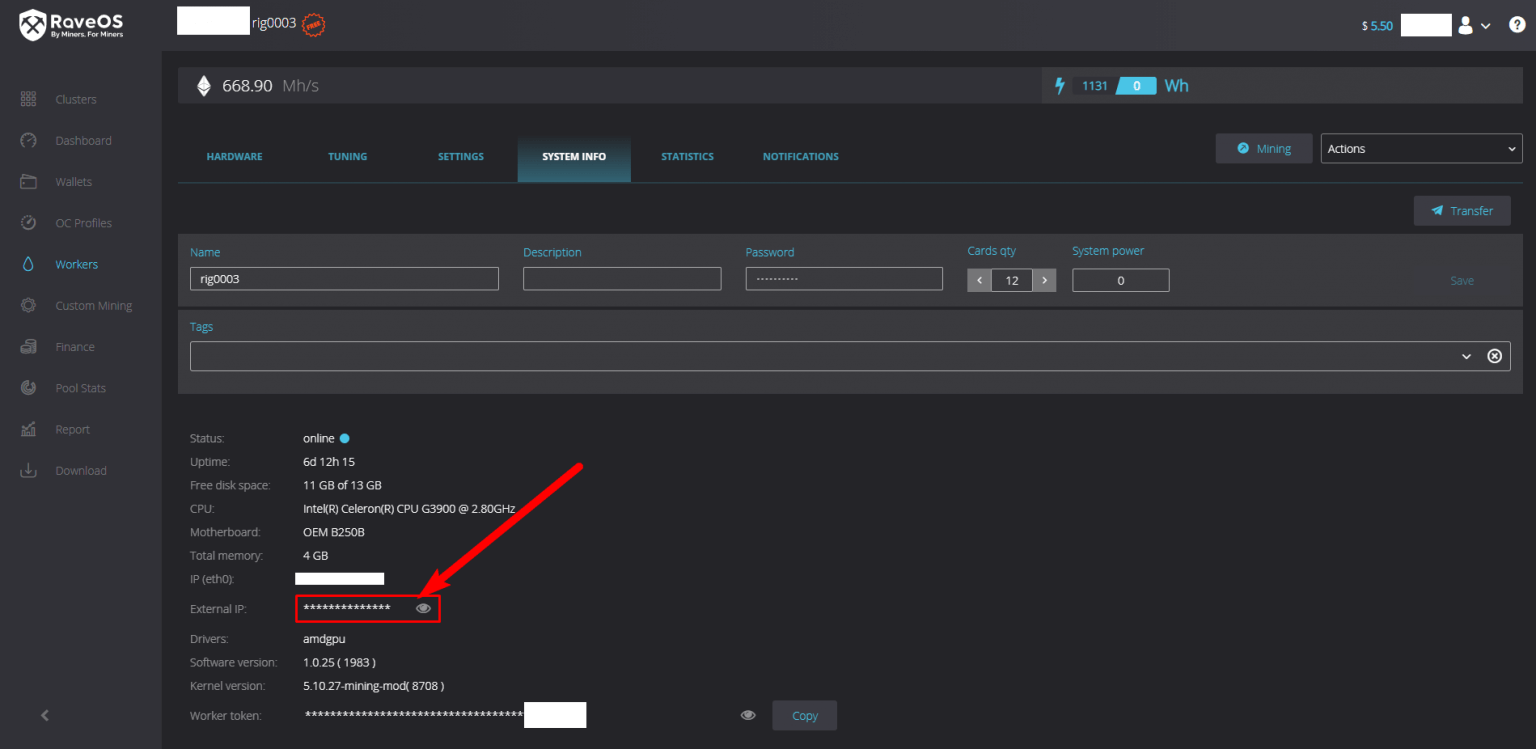The width and height of the screenshot is (1536, 749).
Task: Open the Dashboard view
Action: pos(83,140)
